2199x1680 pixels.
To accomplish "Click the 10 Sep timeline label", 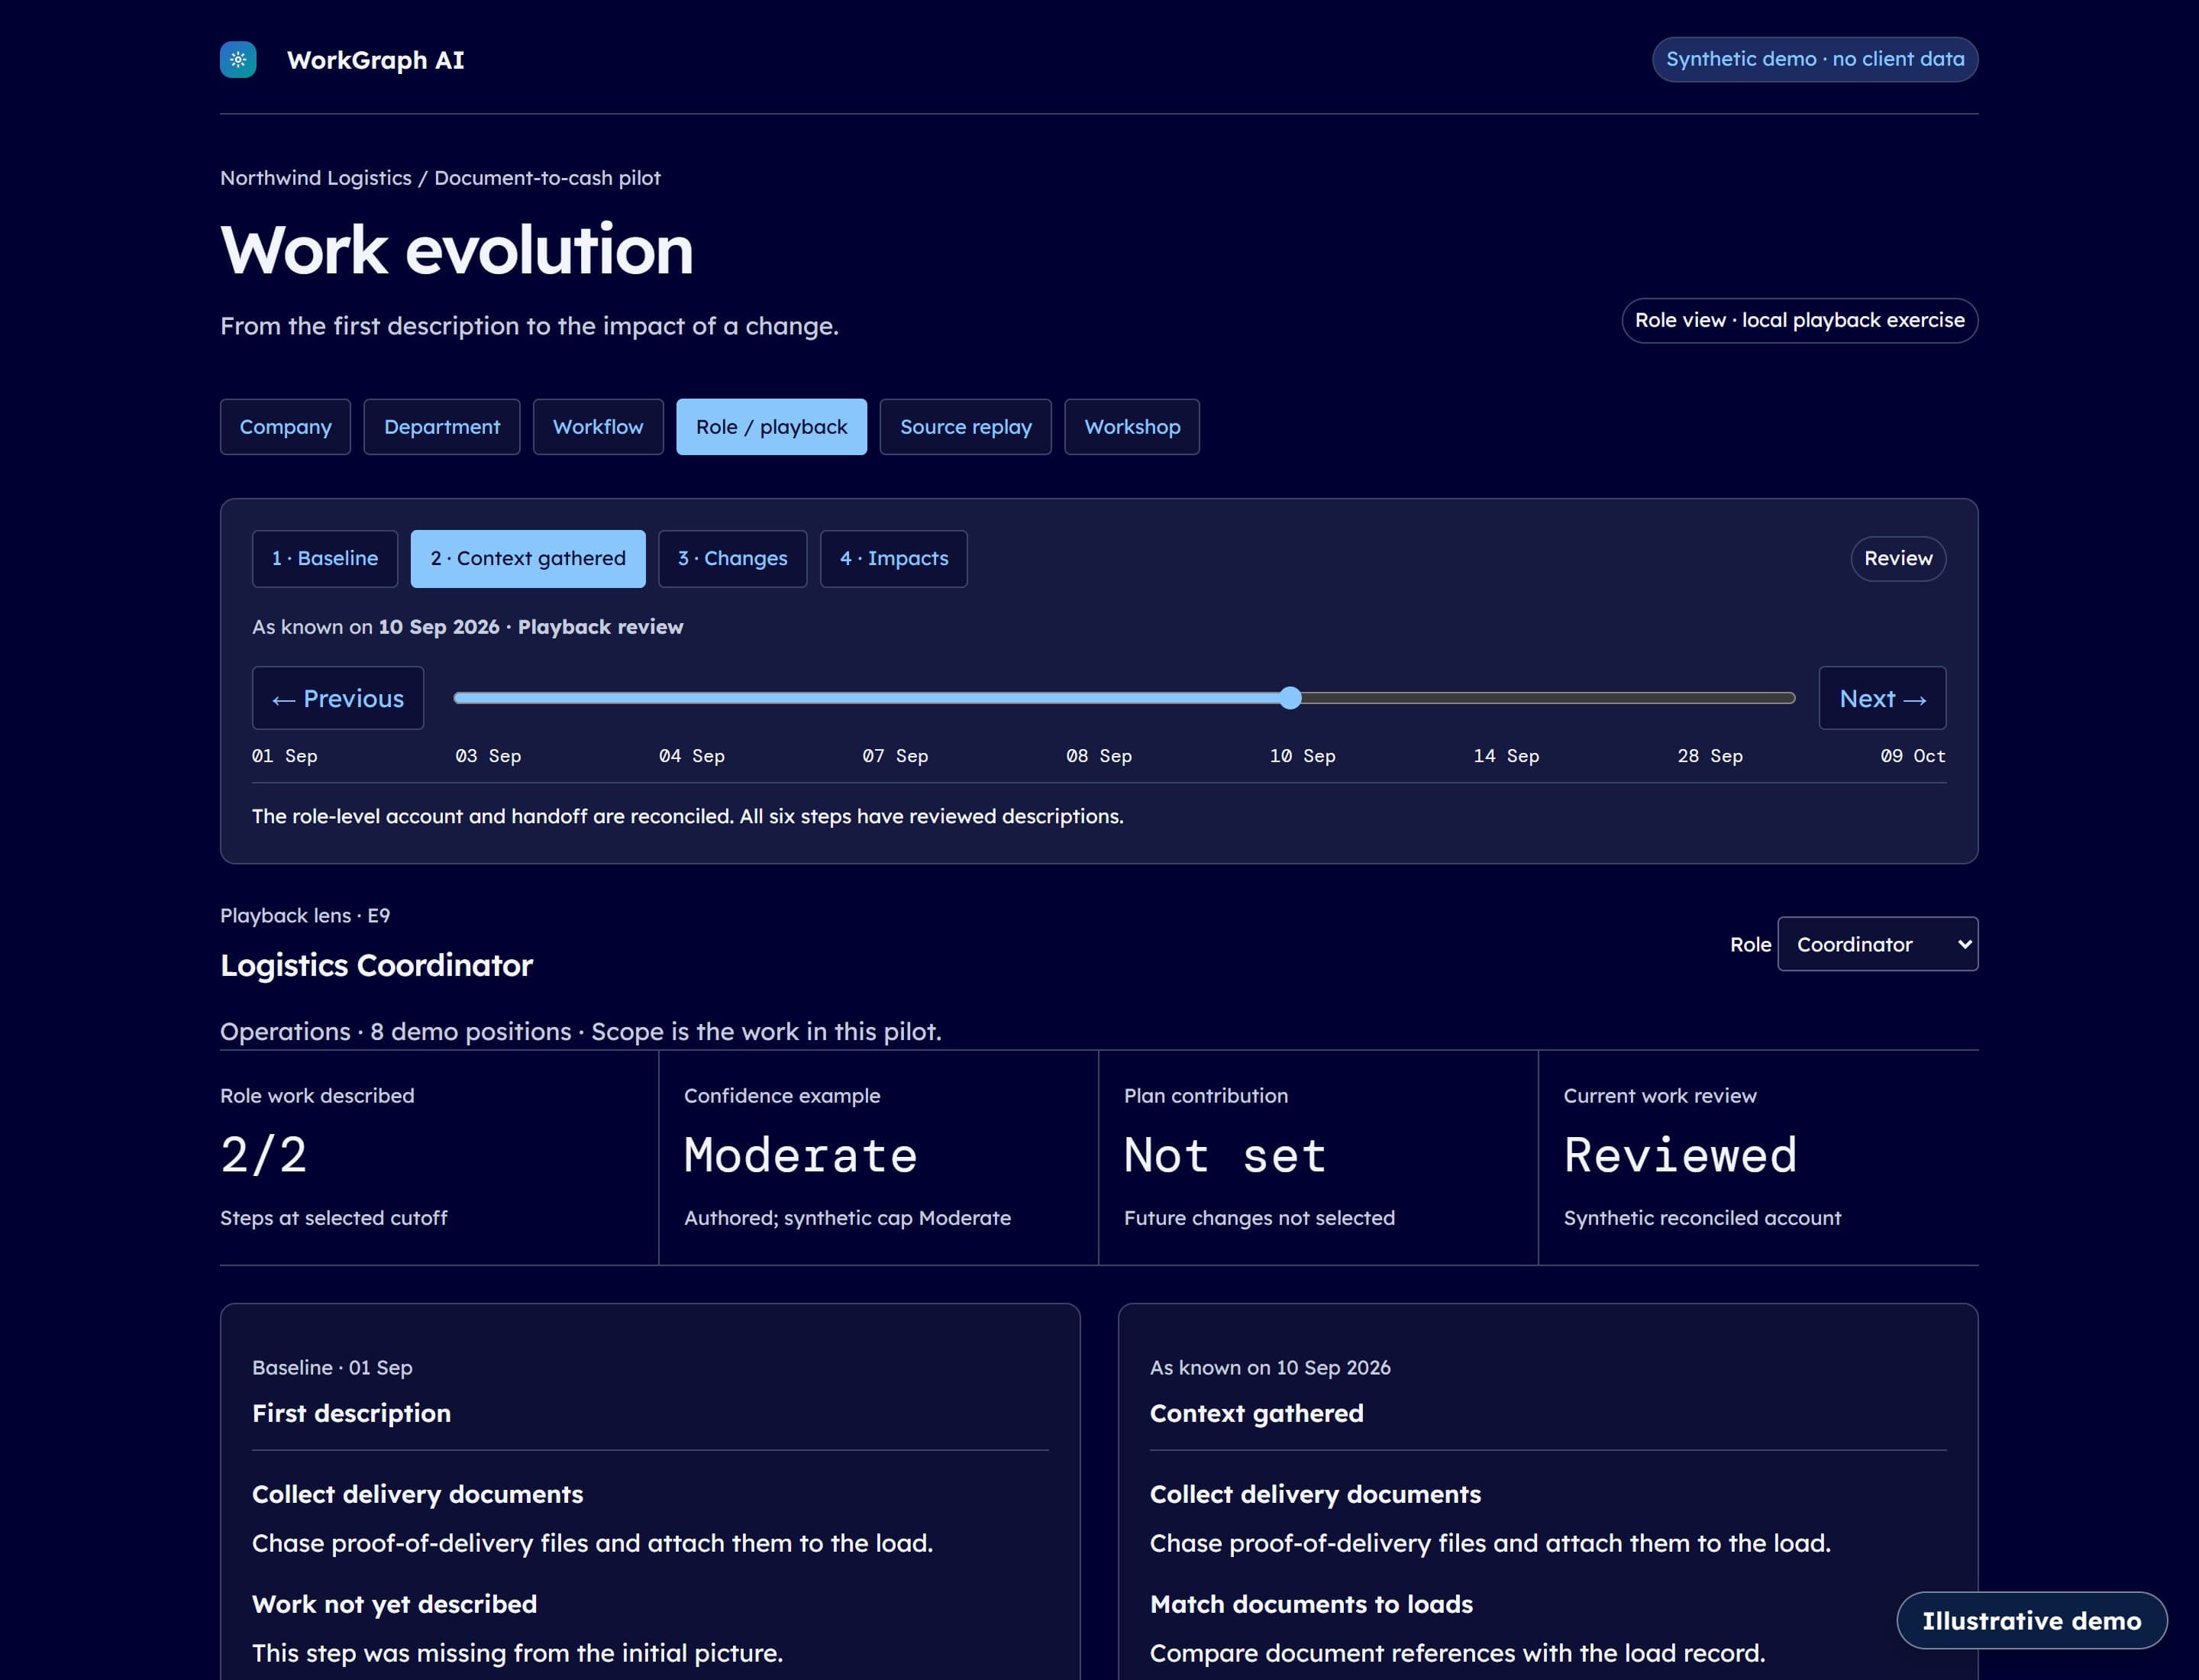I will coord(1303,756).
